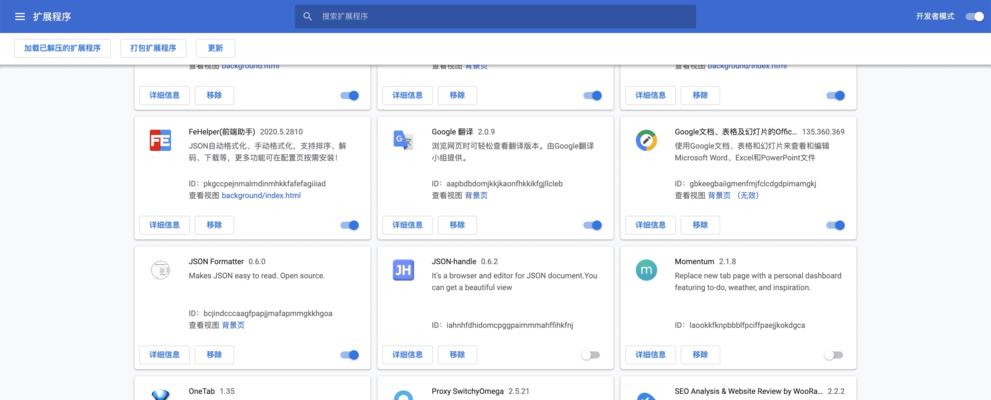Open details for JSON-handle
Screen dimensions: 991x400
[x=407, y=355]
